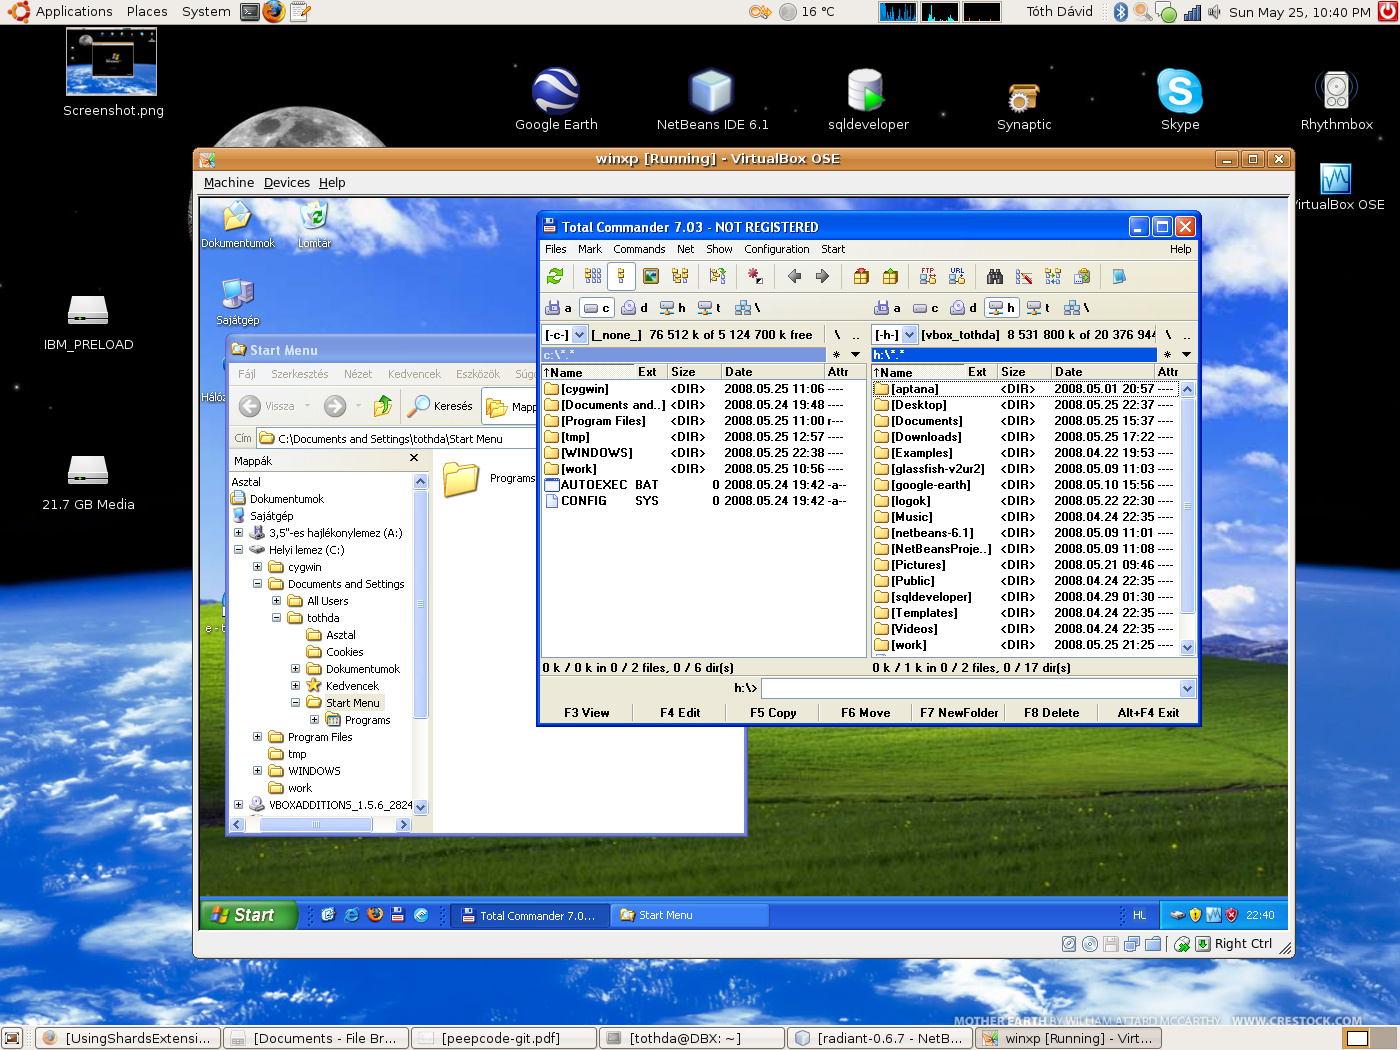The height and width of the screenshot is (1050, 1400).
Task: Open the Lomtár recycle bin icon on XP desktop
Action: tap(314, 224)
